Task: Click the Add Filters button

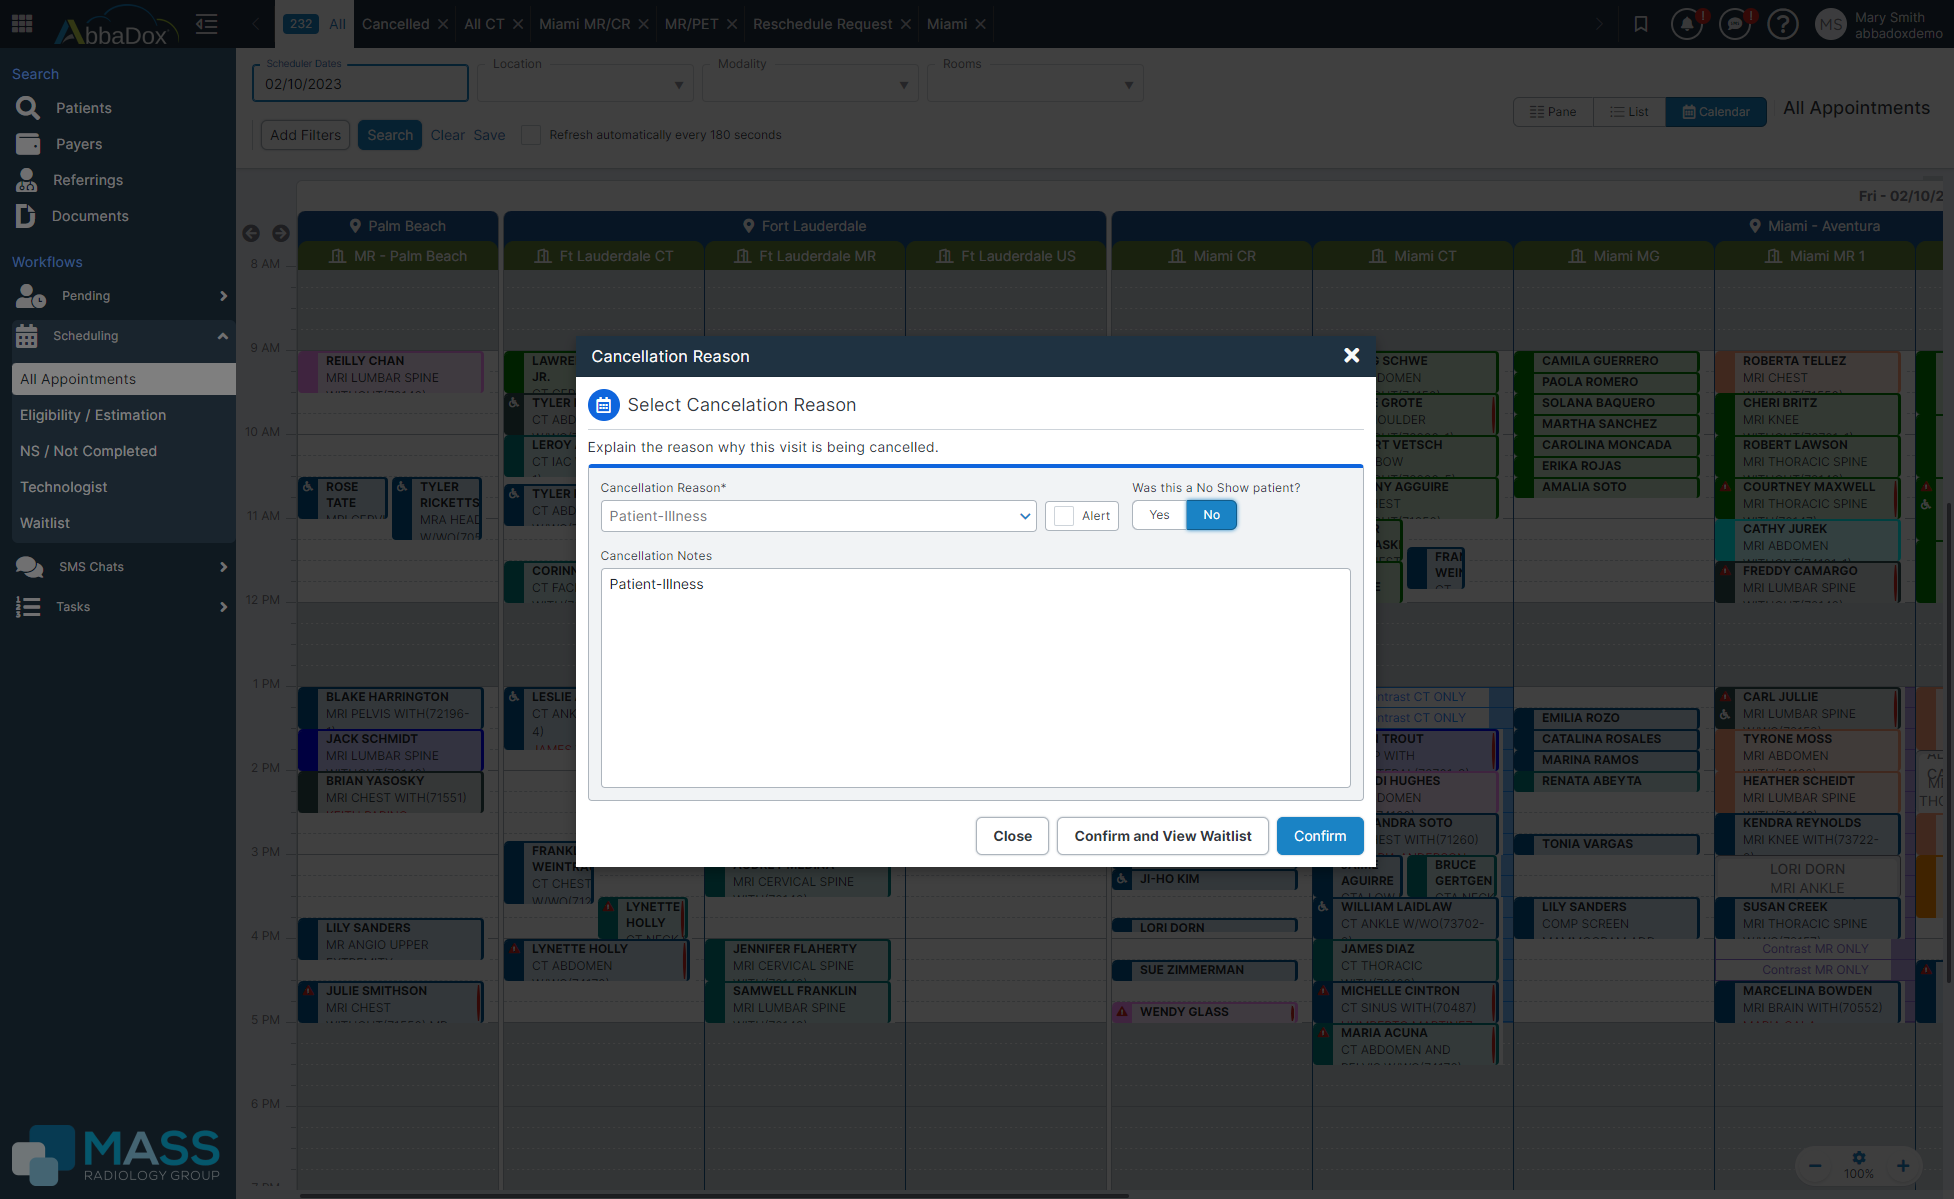Action: tap(304, 134)
